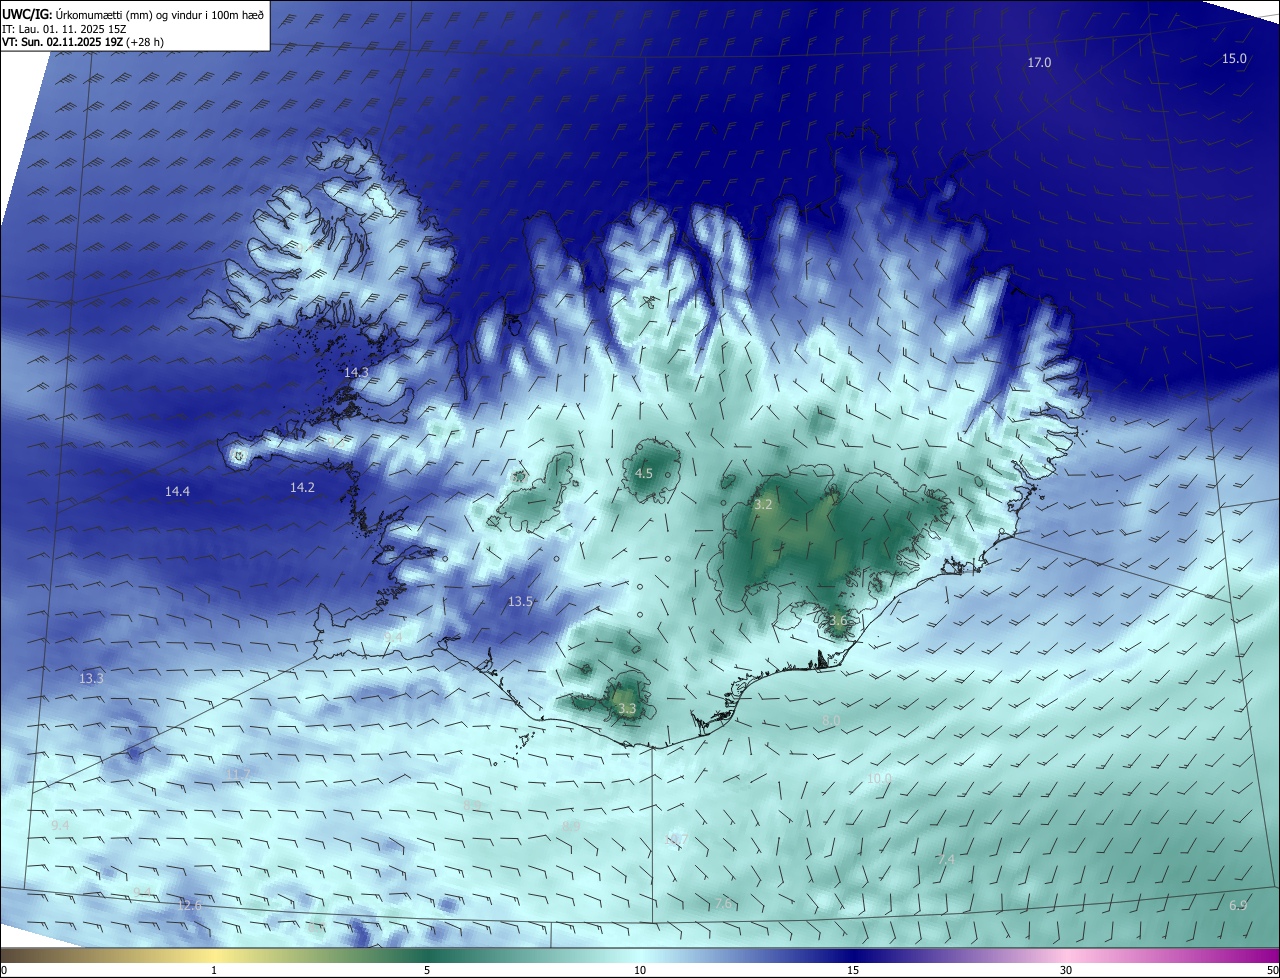Click the 14.2 value on the map
The image size is (1280, 978).
tap(302, 487)
